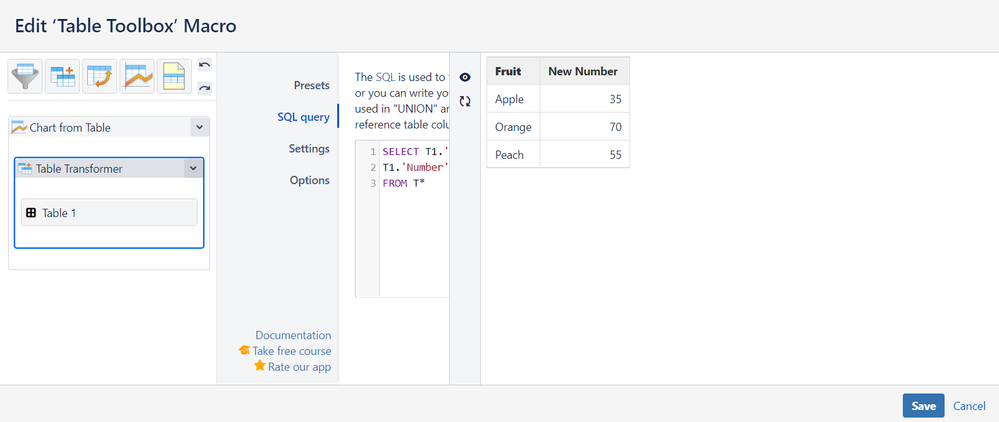The height and width of the screenshot is (422, 999).
Task: Click the Cancel link
Action: point(969,406)
